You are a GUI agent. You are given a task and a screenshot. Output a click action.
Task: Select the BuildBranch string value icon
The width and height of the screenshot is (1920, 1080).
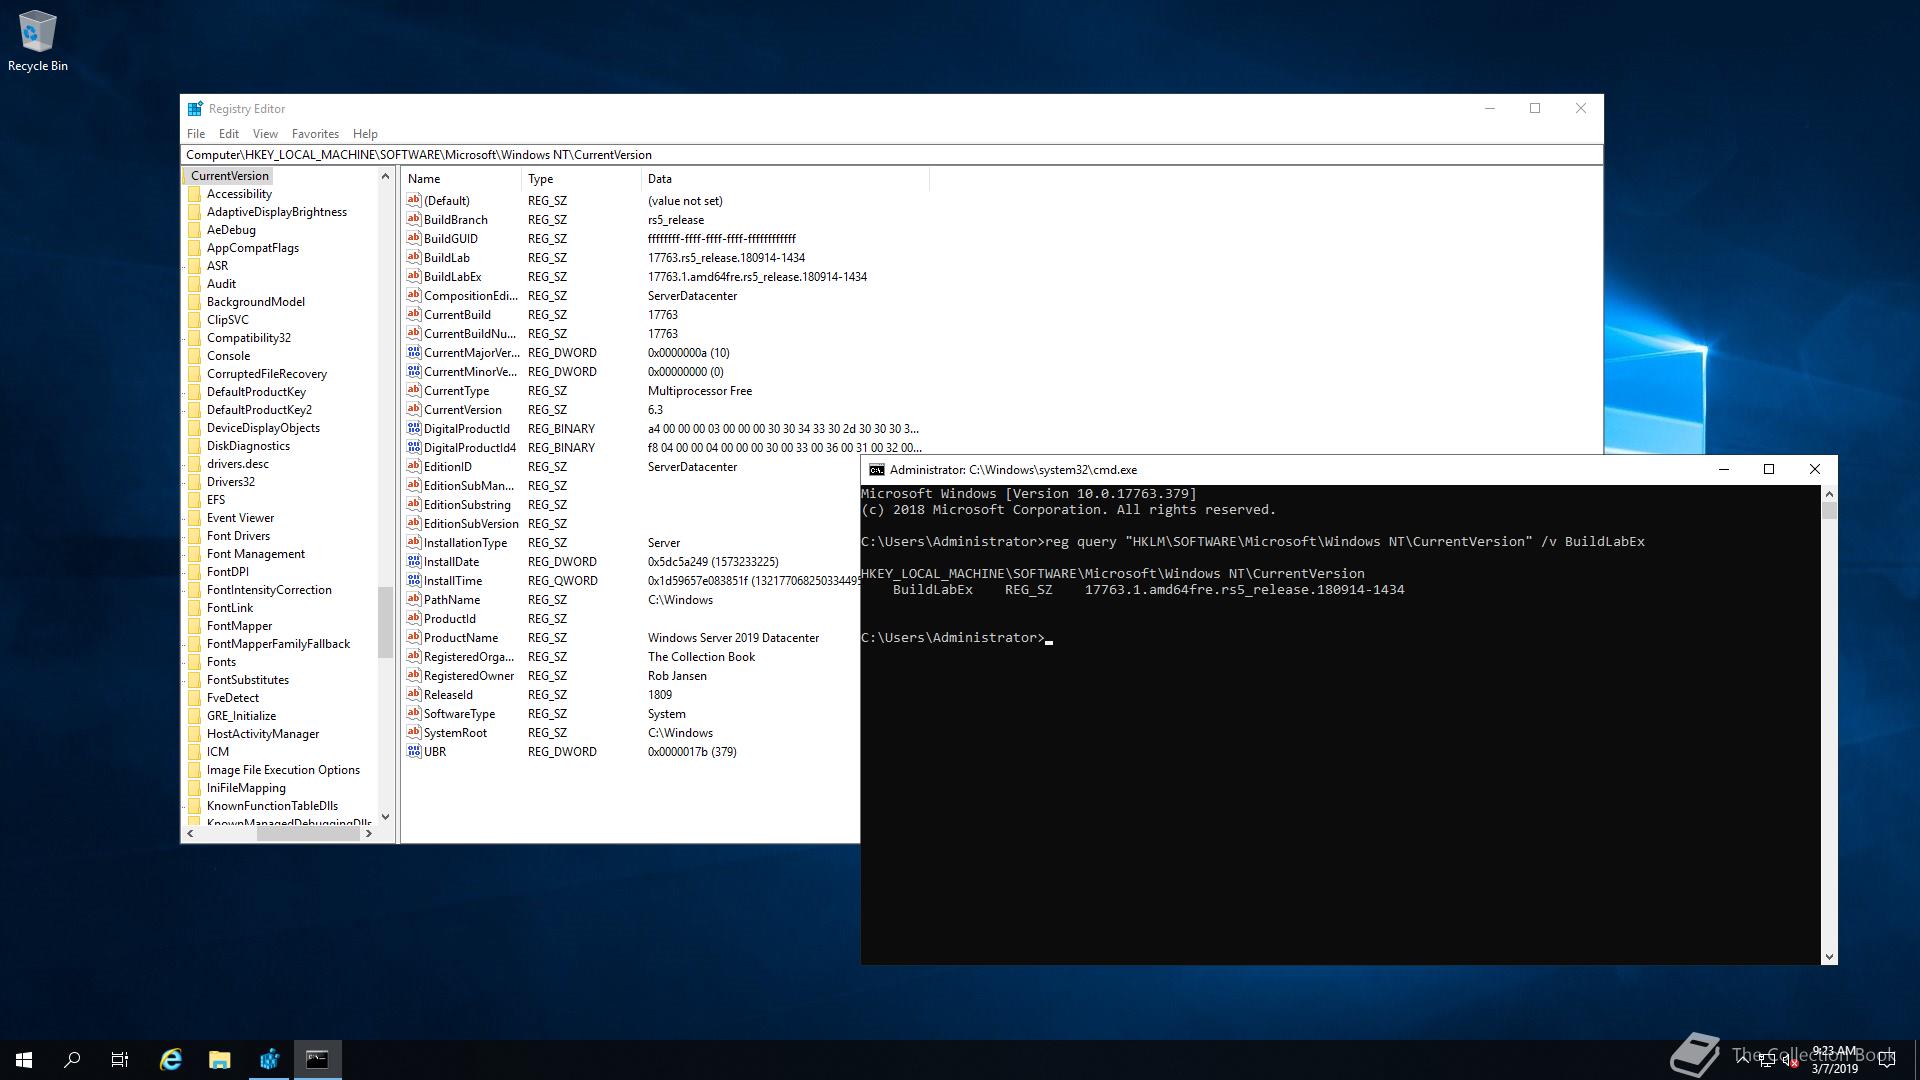[414, 219]
